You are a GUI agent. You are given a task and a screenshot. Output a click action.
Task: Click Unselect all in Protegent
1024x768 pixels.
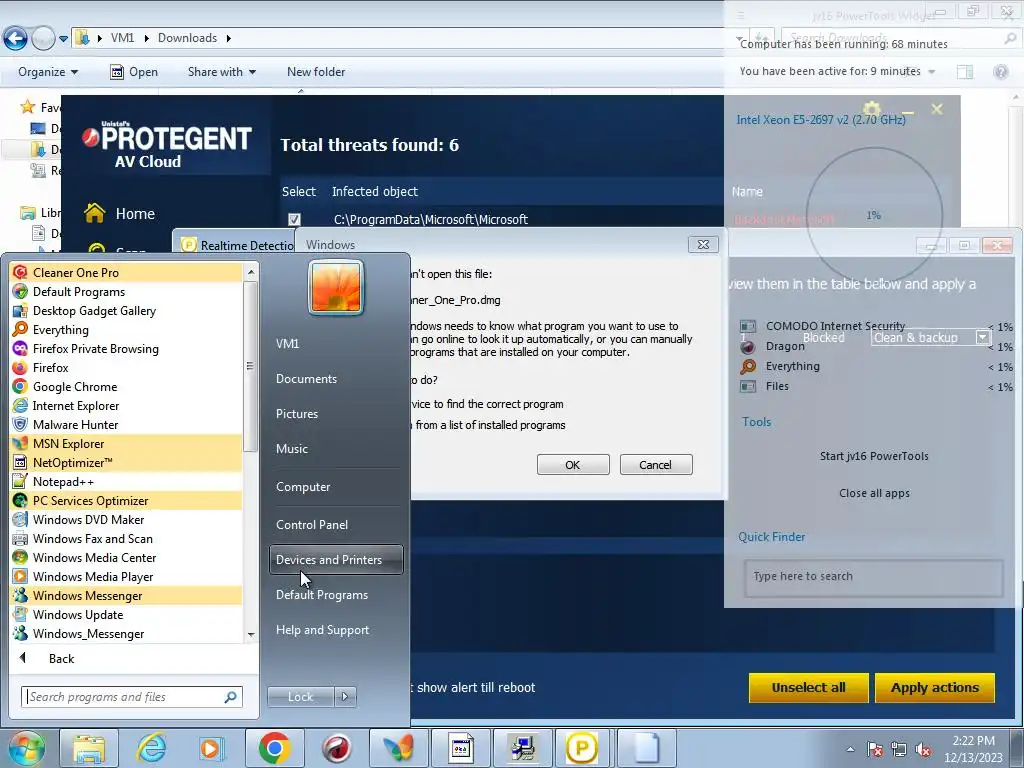tap(808, 688)
